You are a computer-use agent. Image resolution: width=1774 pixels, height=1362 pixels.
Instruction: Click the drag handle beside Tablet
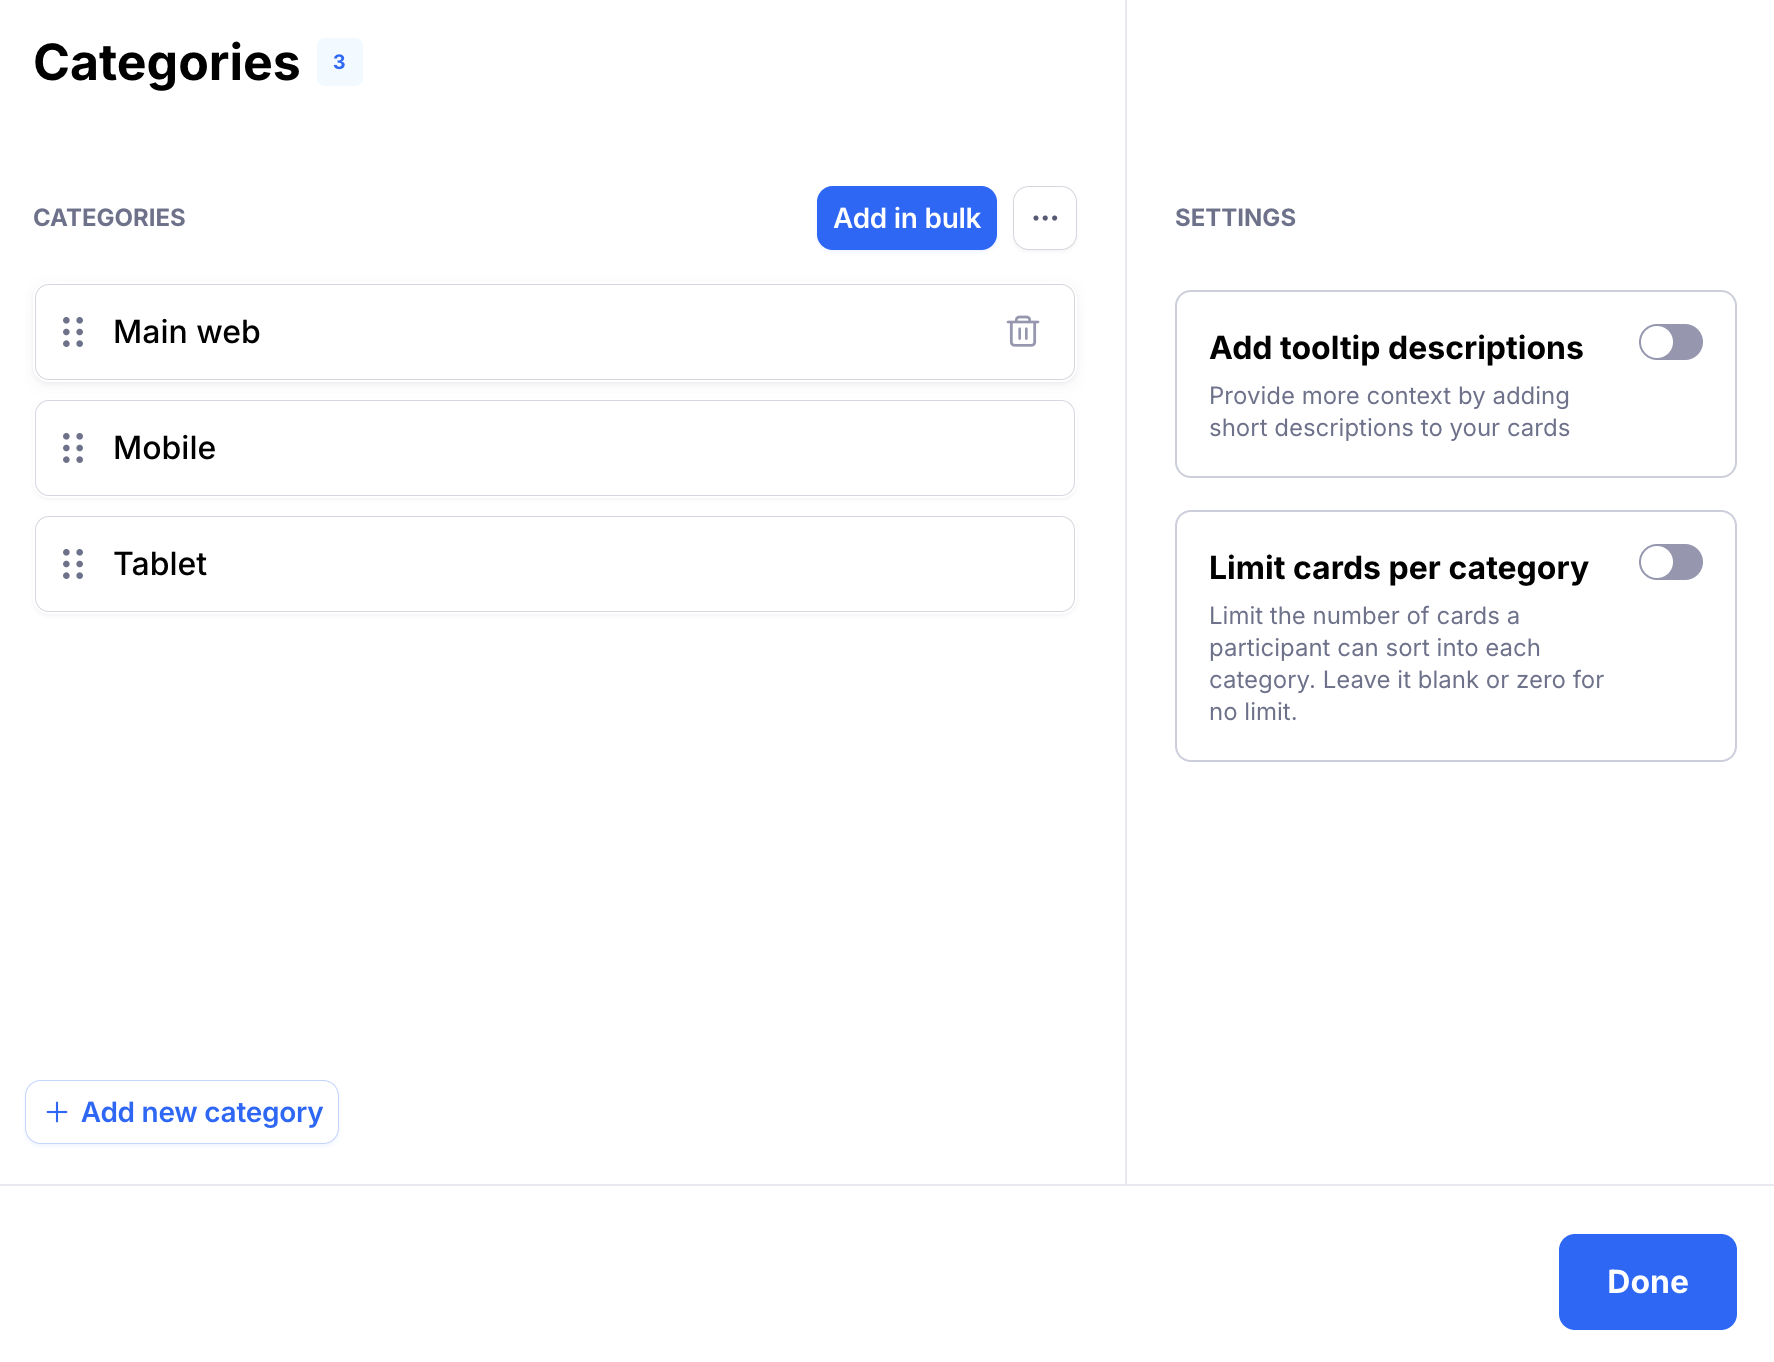tap(73, 564)
